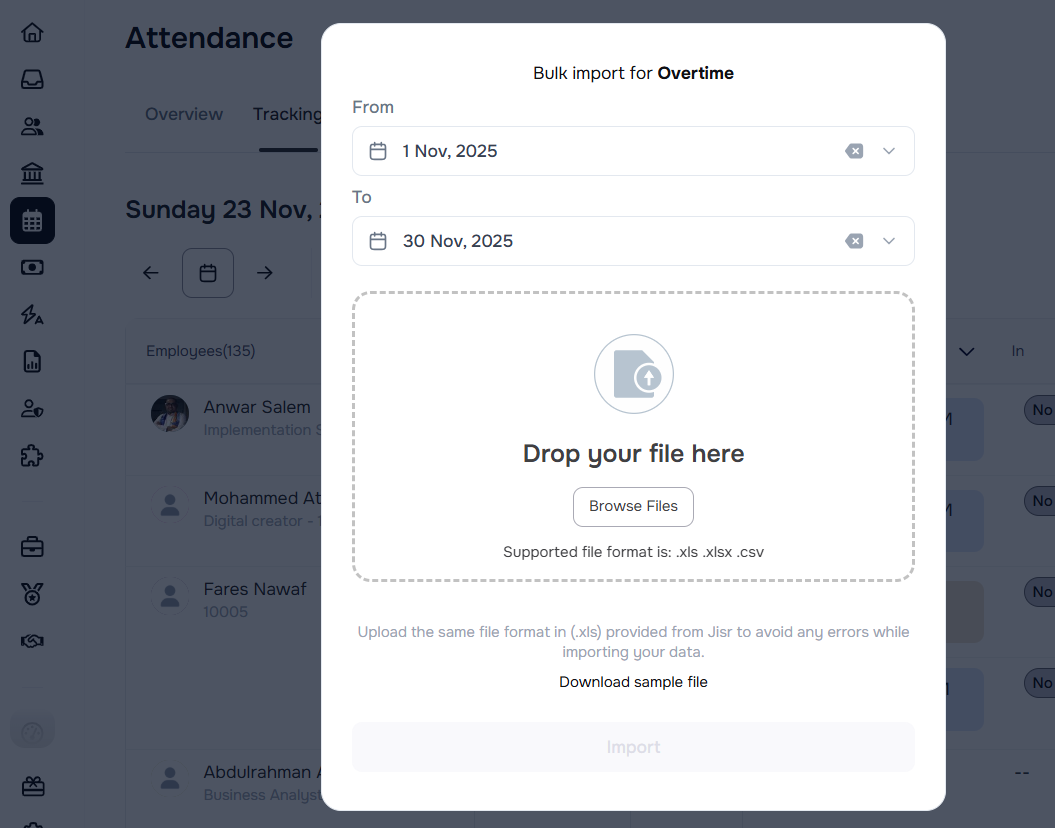Open the puzzle piece integrations icon

(x=32, y=456)
